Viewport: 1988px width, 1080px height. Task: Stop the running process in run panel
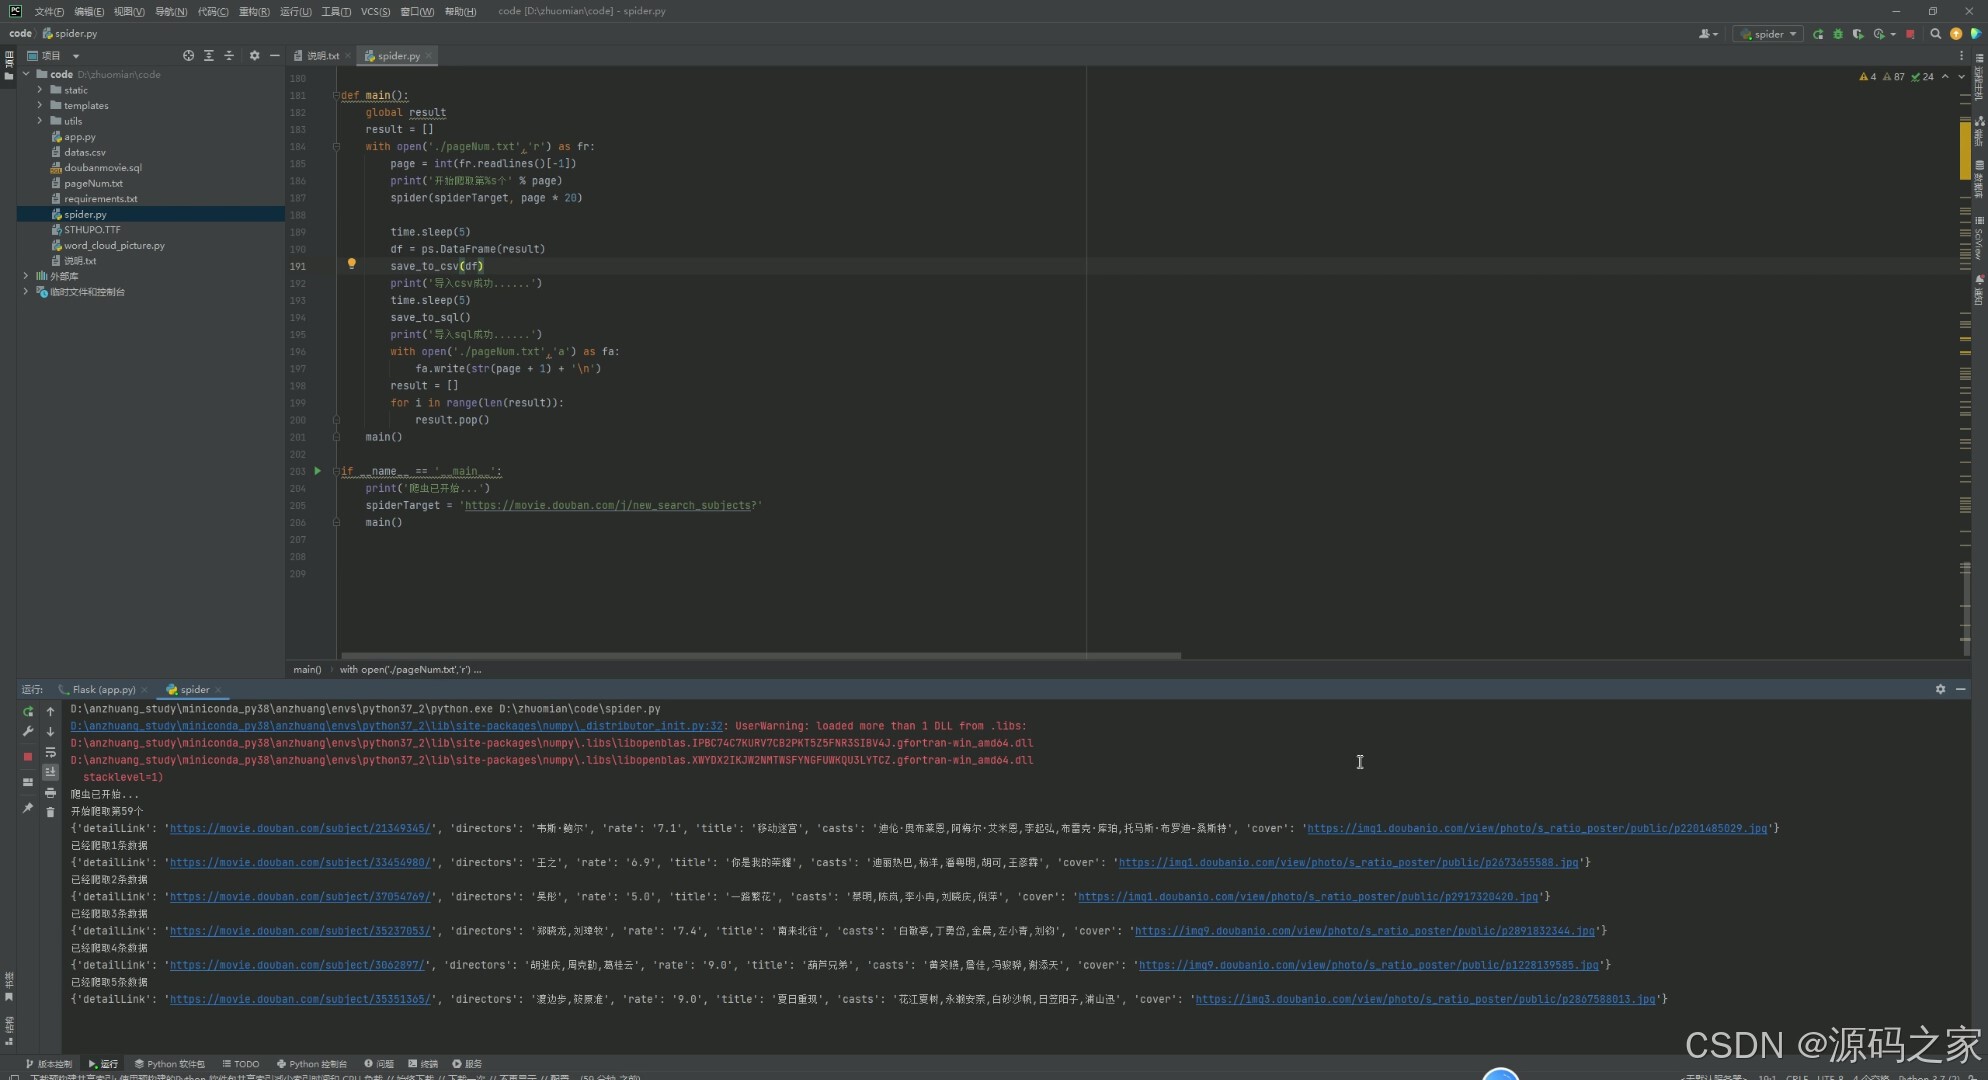pos(28,757)
